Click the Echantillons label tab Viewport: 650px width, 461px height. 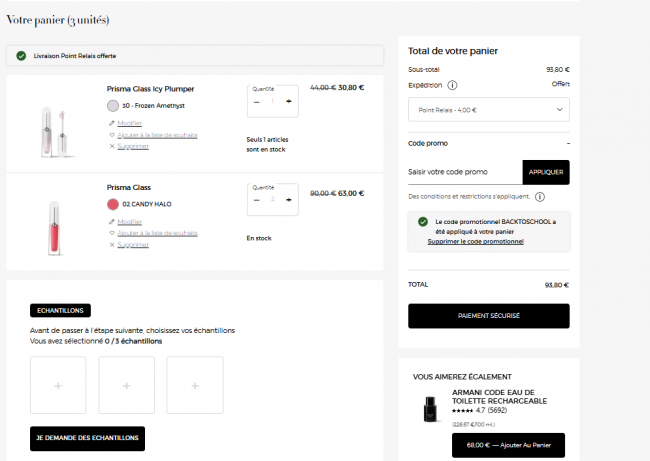60,311
